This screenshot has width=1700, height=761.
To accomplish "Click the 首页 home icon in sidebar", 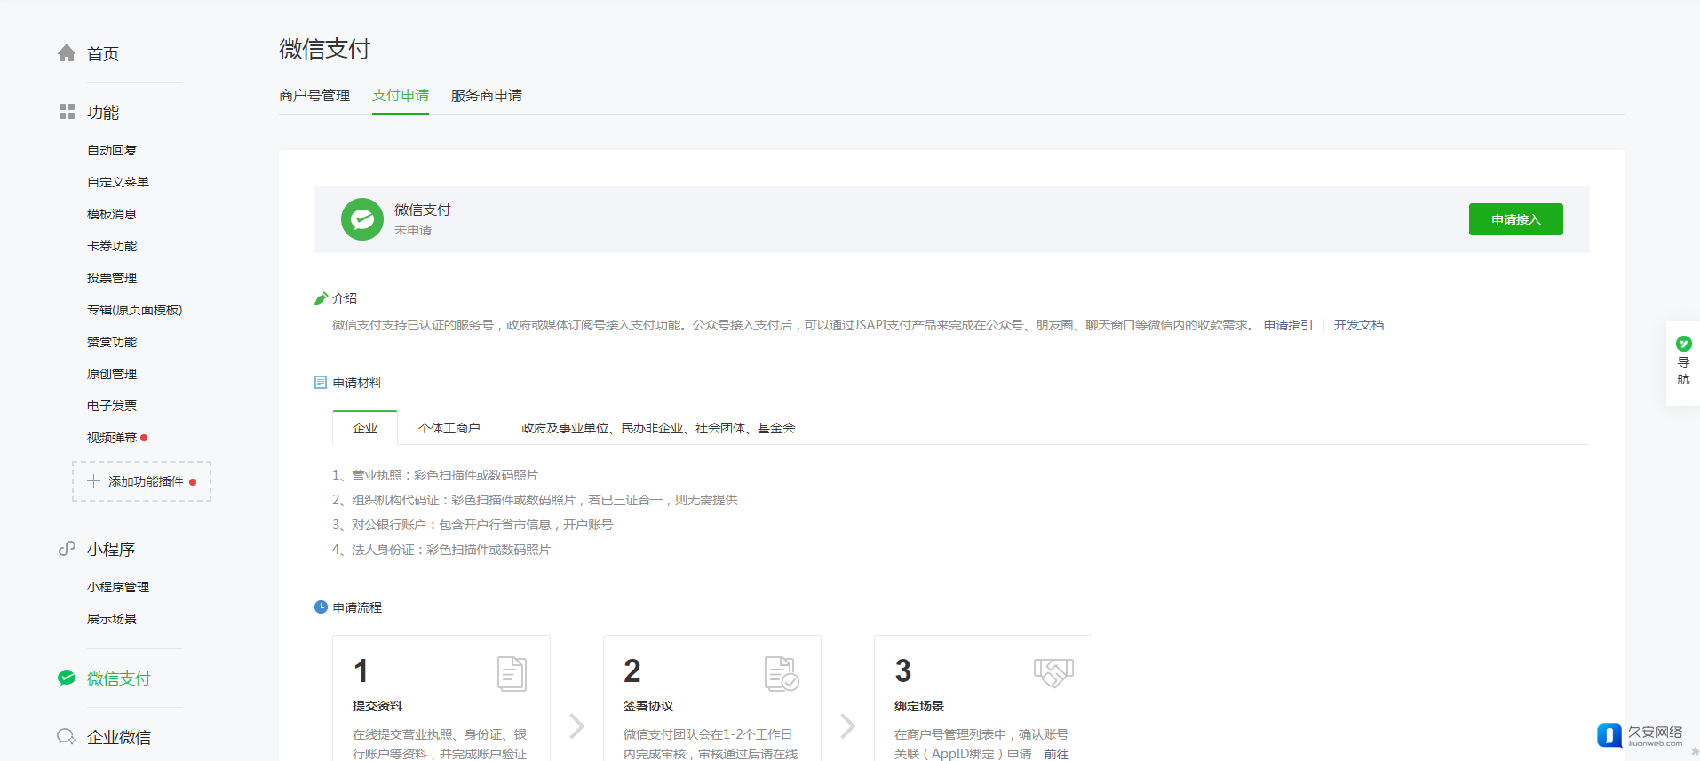I will 67,53.
